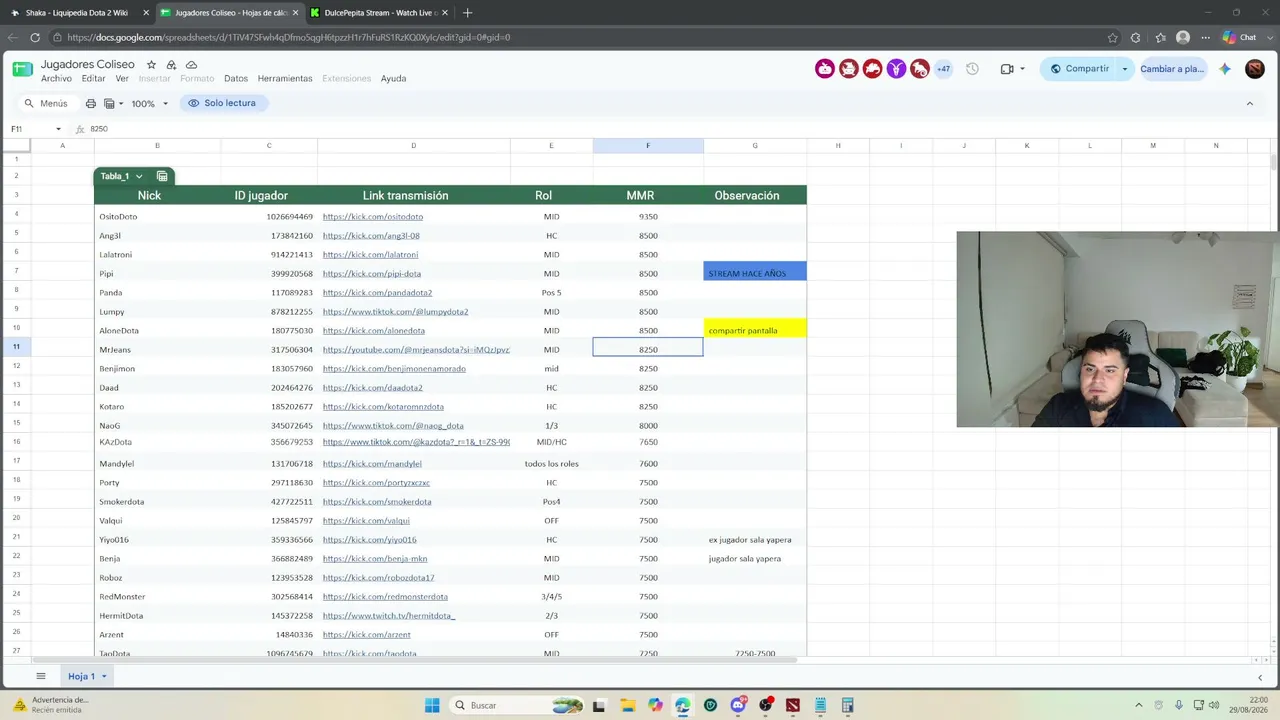The width and height of the screenshot is (1280, 720).
Task: Open the Discord taskbar icon
Action: coord(738,705)
